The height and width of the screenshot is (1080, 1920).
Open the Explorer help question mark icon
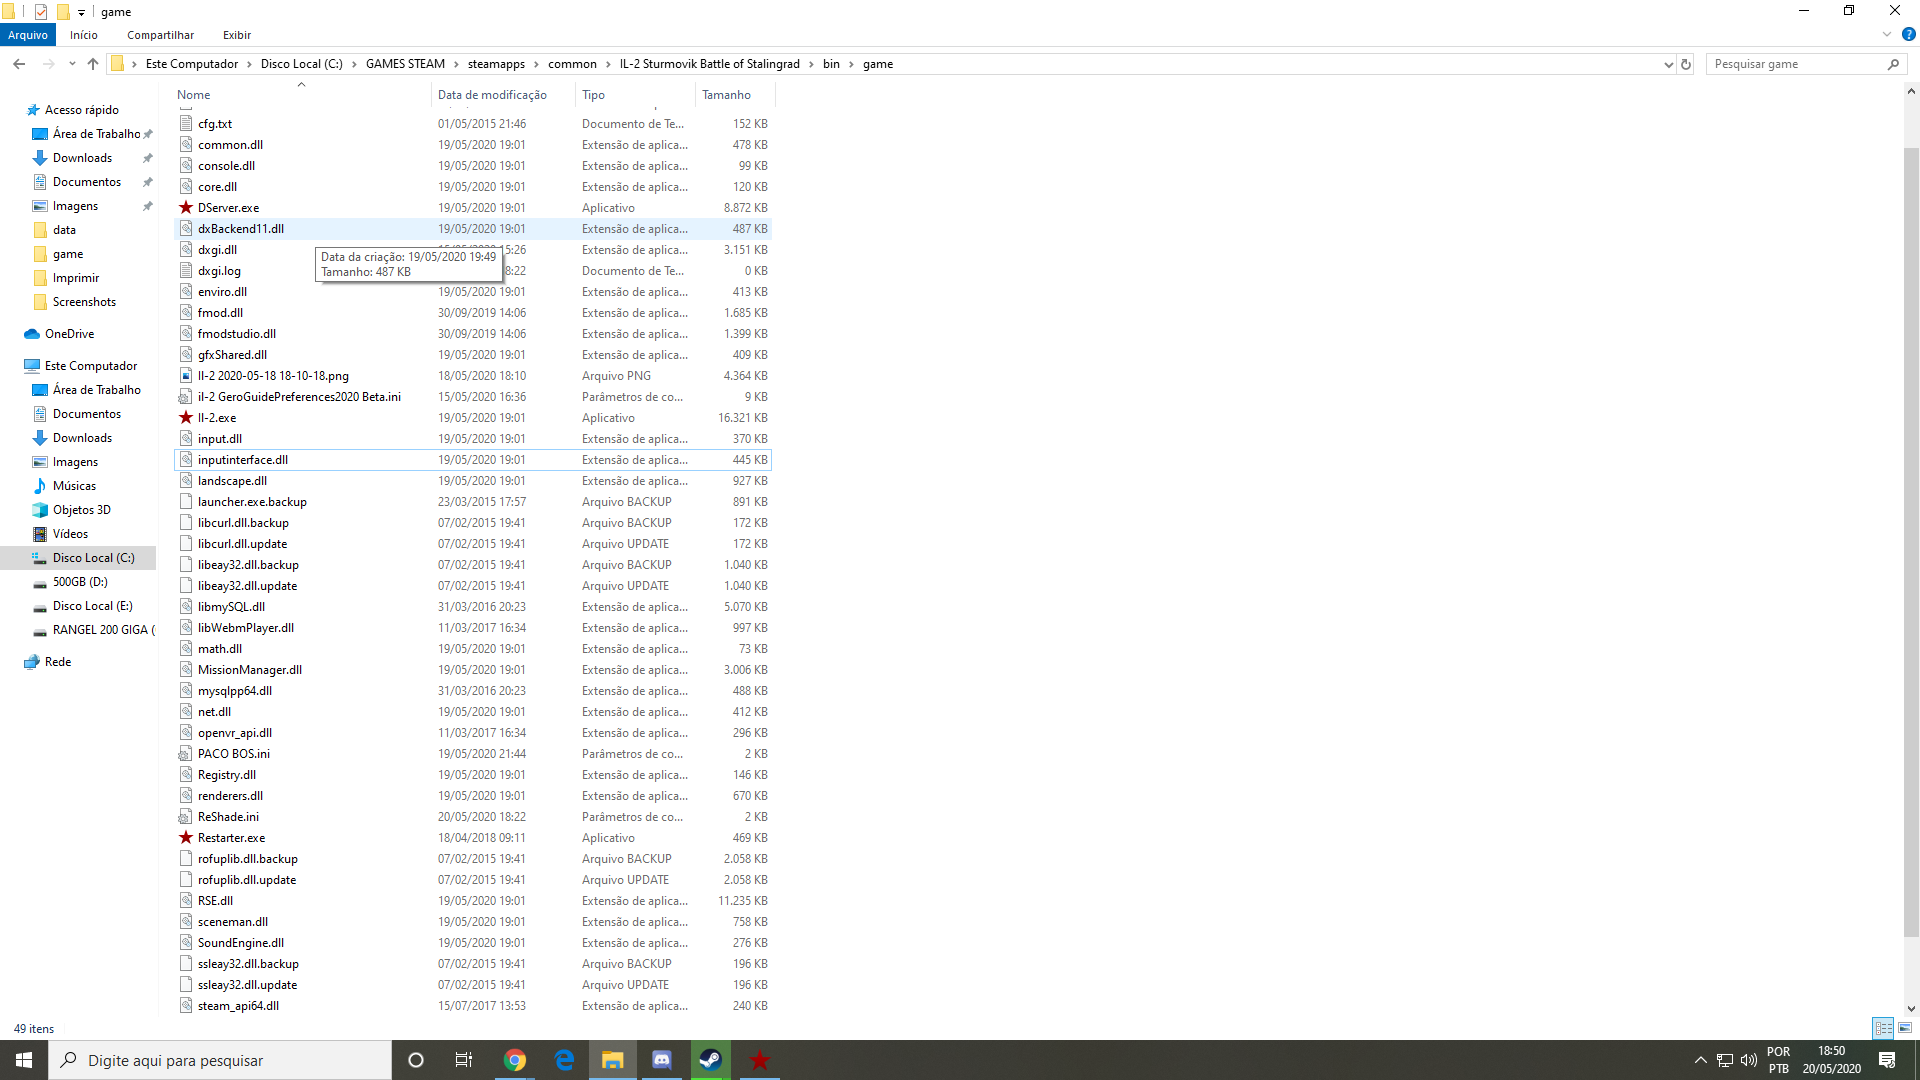pos(1908,34)
